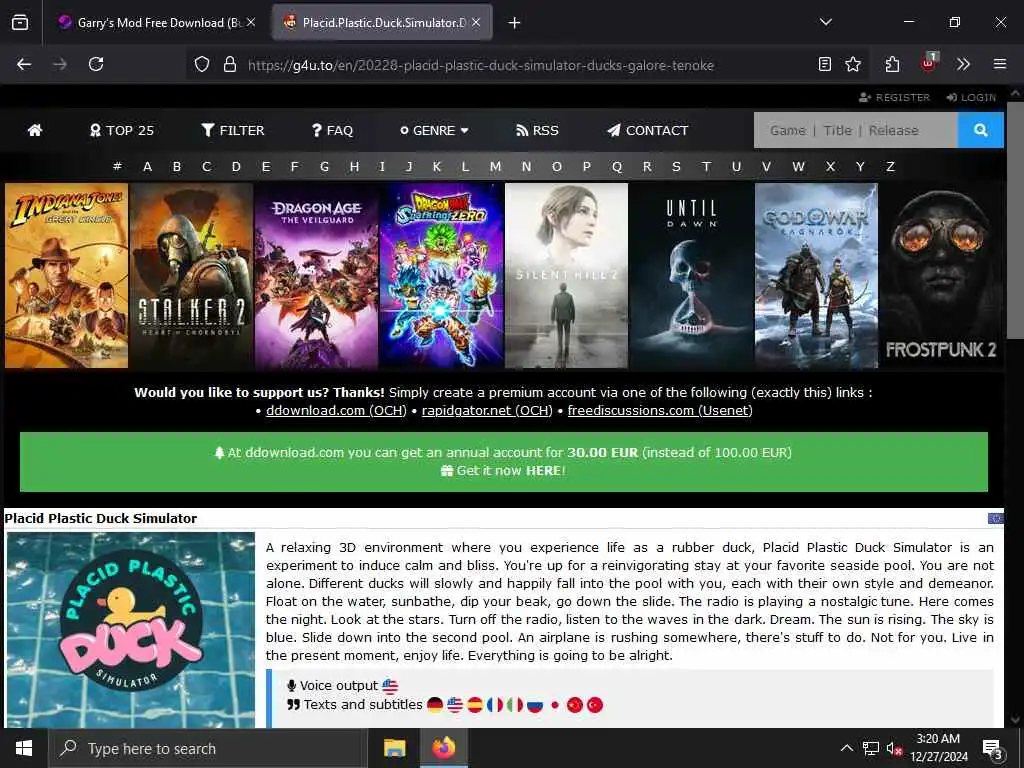Close the Garry's Mod tab
Image resolution: width=1024 pixels, height=768 pixels.
pos(251,22)
